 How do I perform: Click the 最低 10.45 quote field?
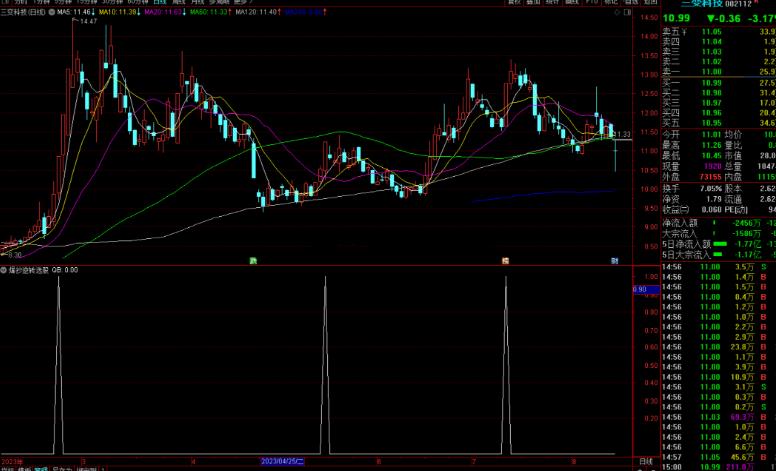692,156
